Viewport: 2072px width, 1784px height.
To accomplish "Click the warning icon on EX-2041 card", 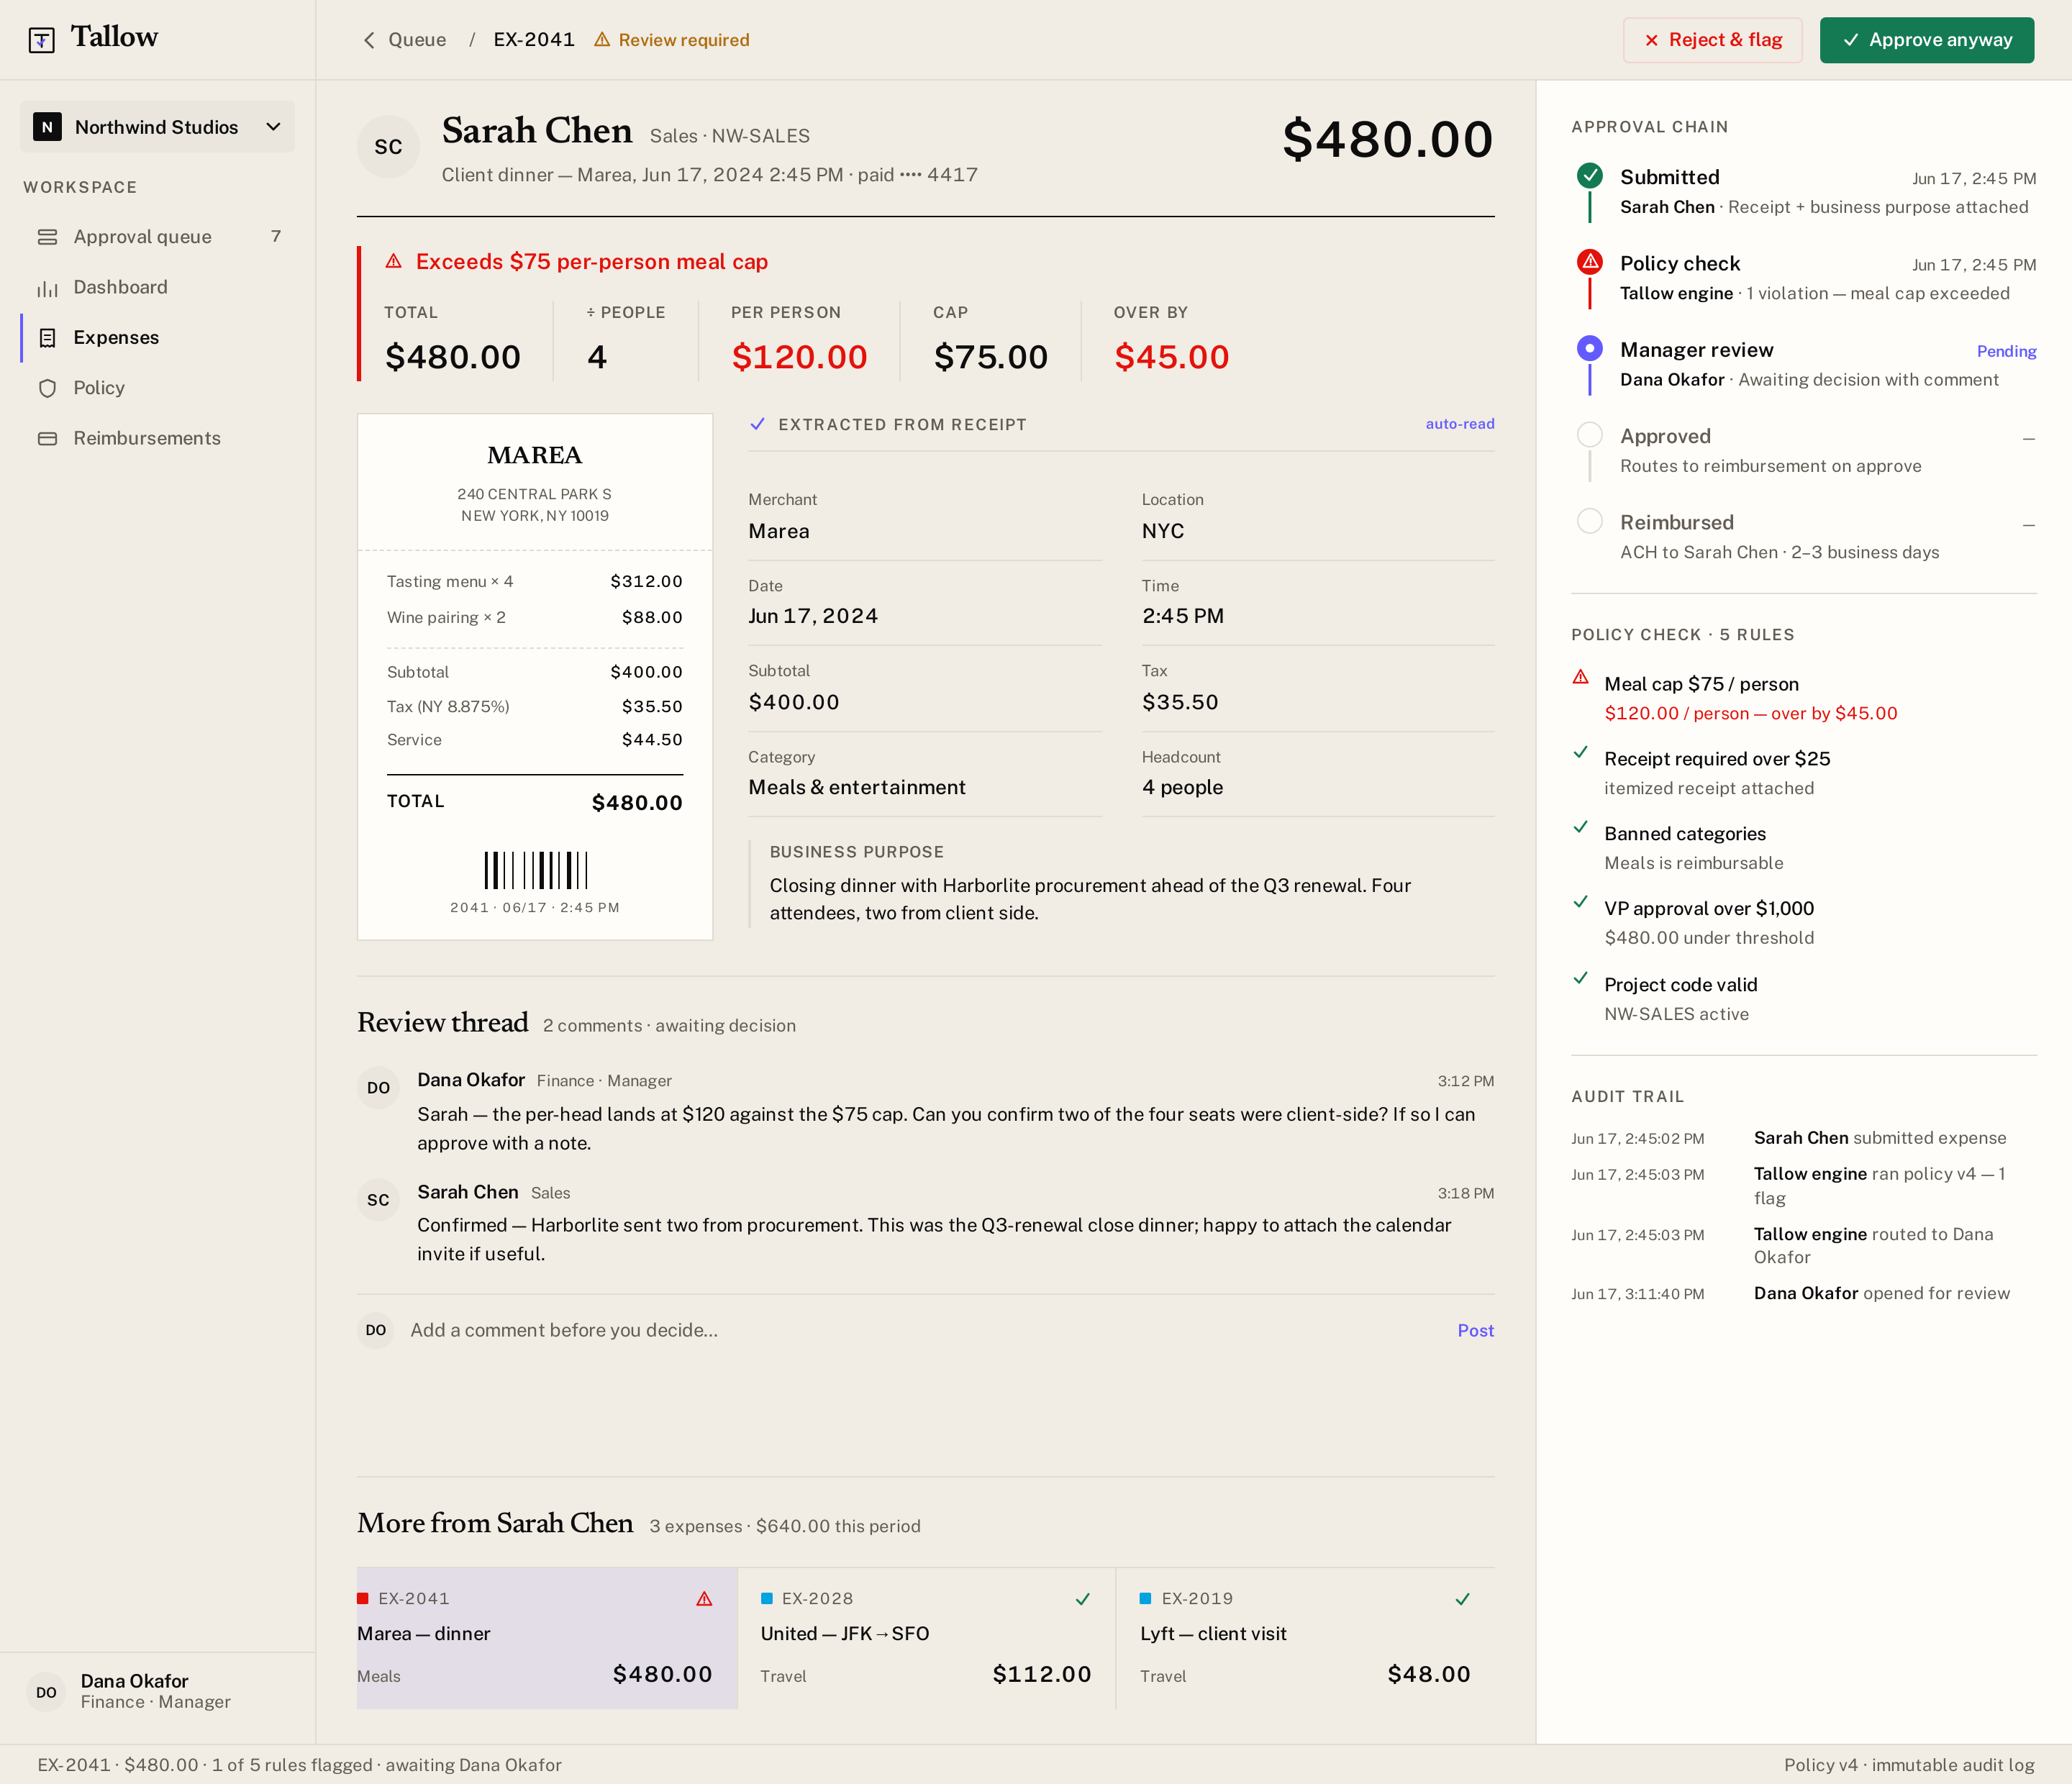I will click(704, 1599).
